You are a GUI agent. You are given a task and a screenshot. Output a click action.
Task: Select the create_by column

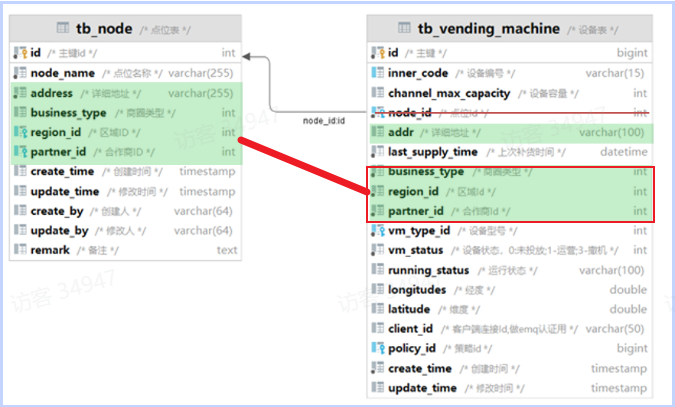click(x=57, y=211)
